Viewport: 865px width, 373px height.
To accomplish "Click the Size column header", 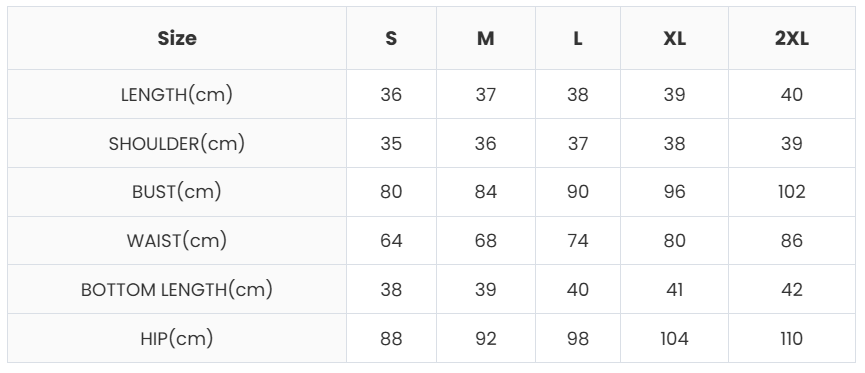I will 177,39.
